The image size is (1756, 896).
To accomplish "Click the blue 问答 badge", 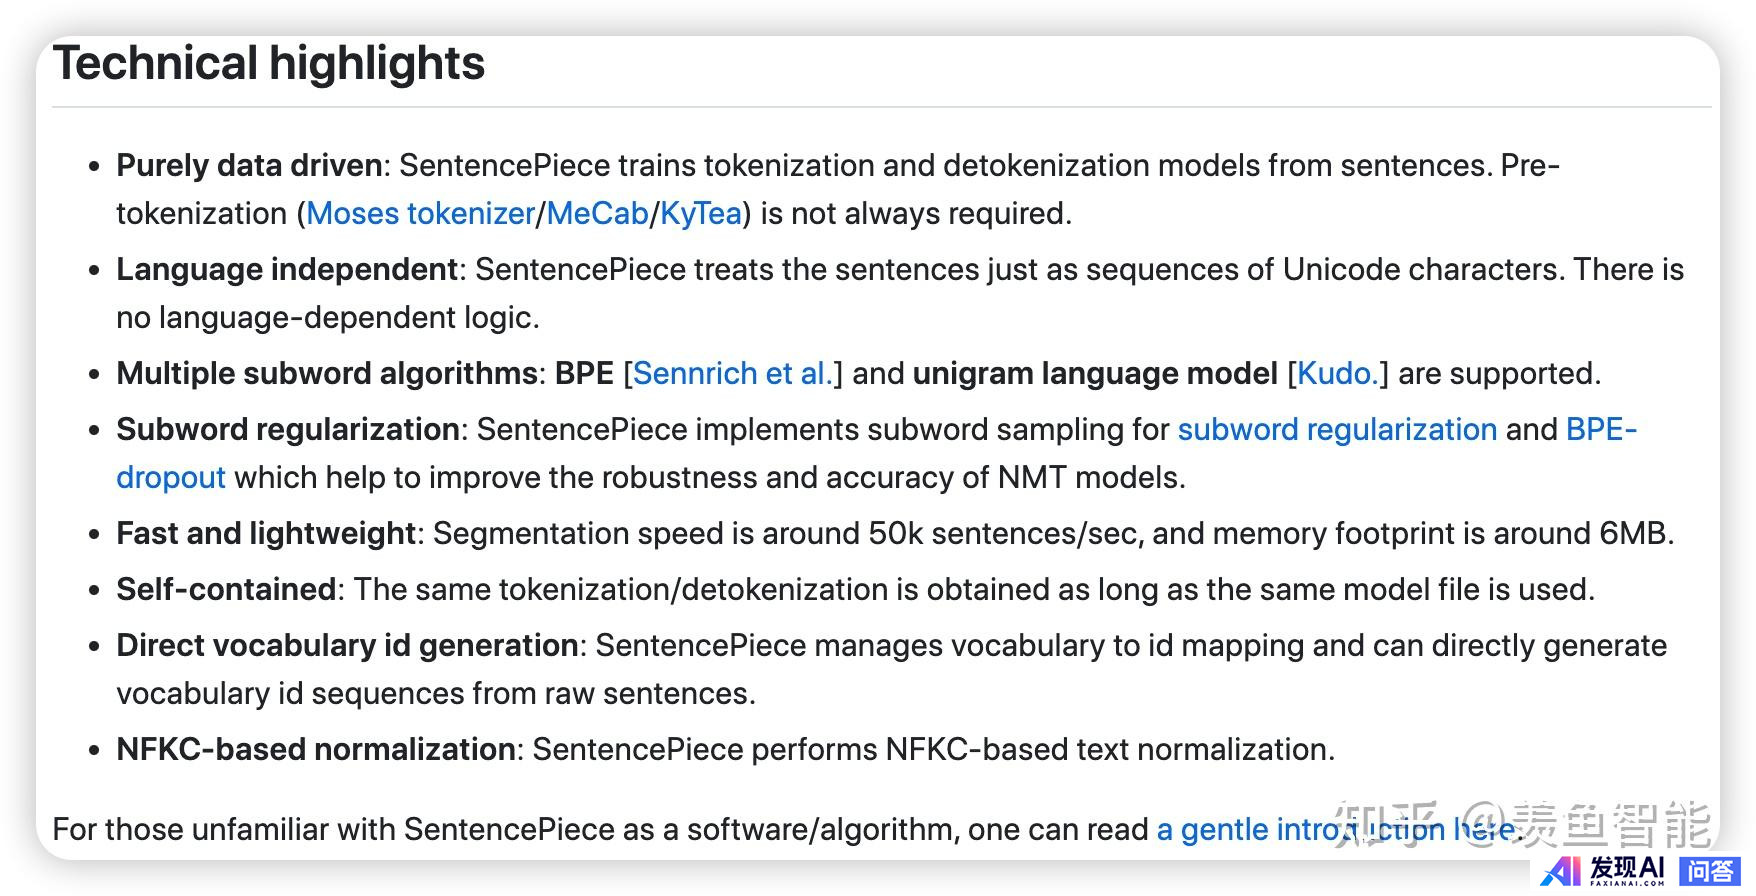I will tap(1711, 871).
